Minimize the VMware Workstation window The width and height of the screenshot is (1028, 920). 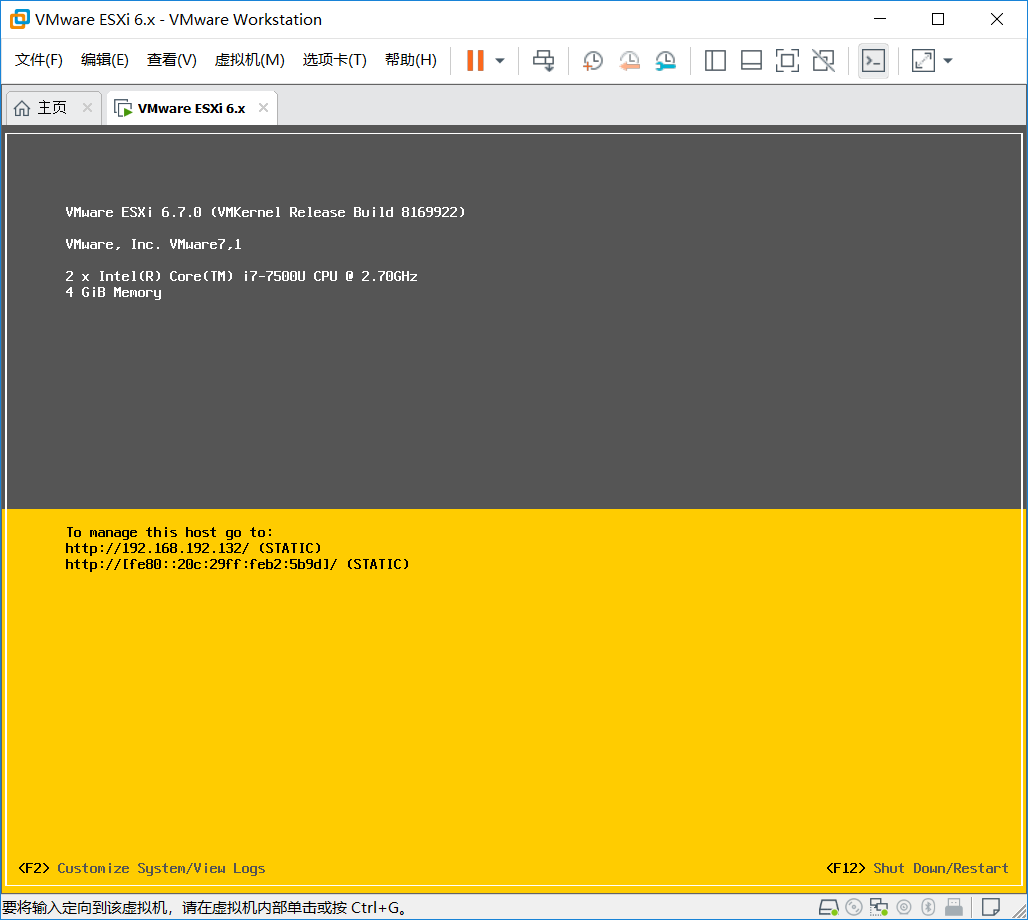[x=880, y=20]
